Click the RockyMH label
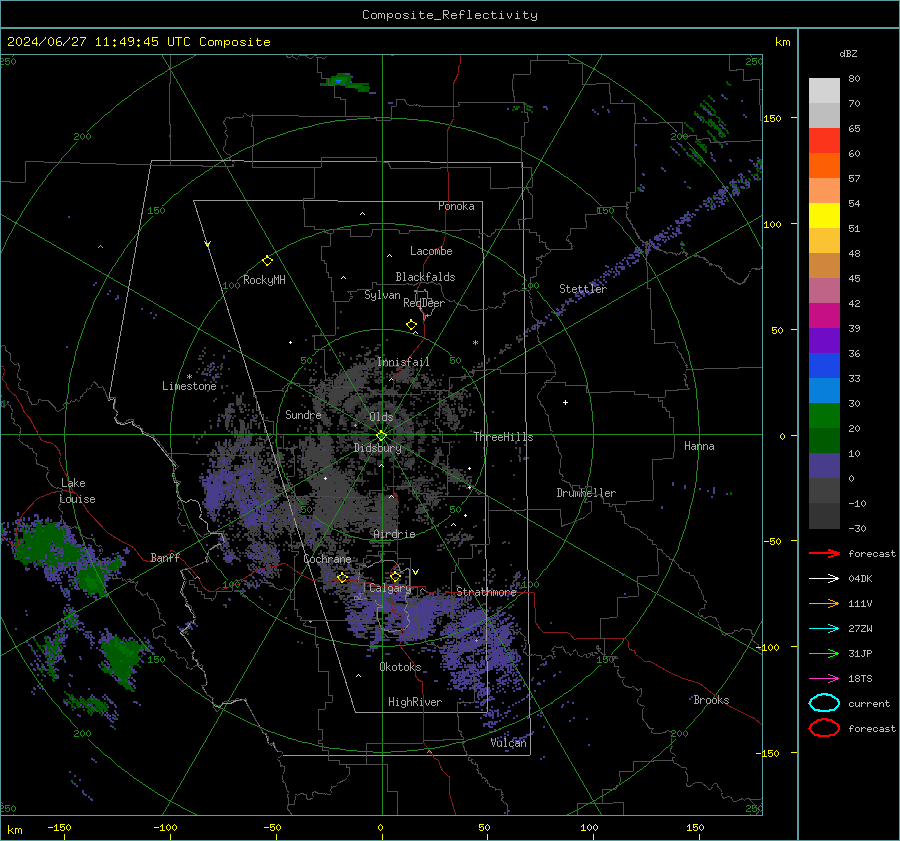 pyautogui.click(x=264, y=280)
